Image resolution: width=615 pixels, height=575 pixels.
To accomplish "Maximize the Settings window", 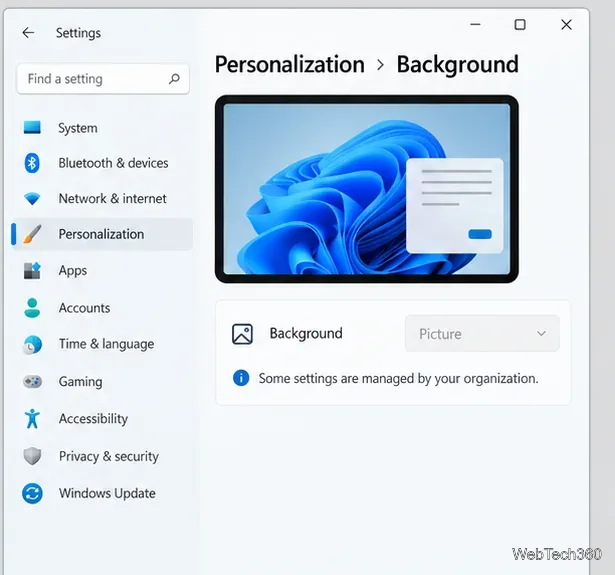I will [x=520, y=25].
